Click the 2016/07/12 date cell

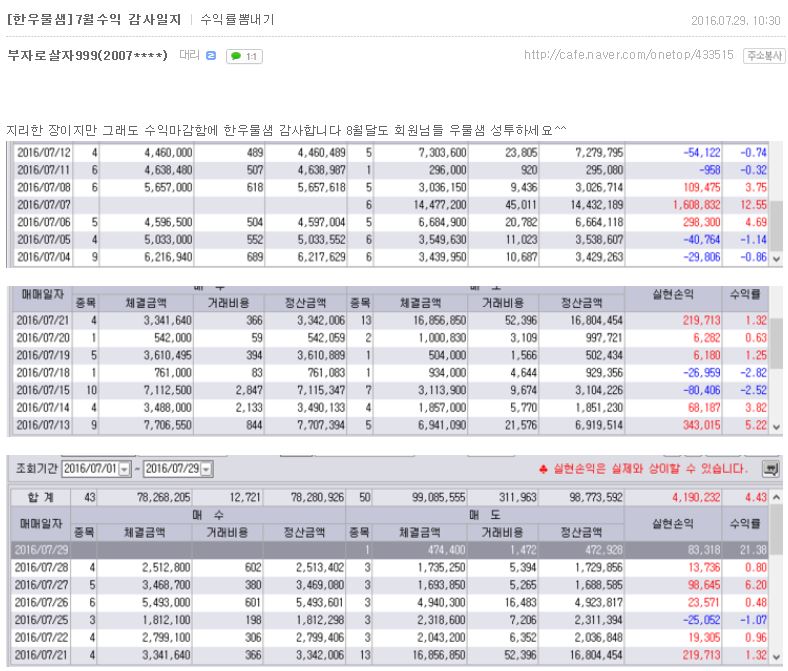[44, 153]
